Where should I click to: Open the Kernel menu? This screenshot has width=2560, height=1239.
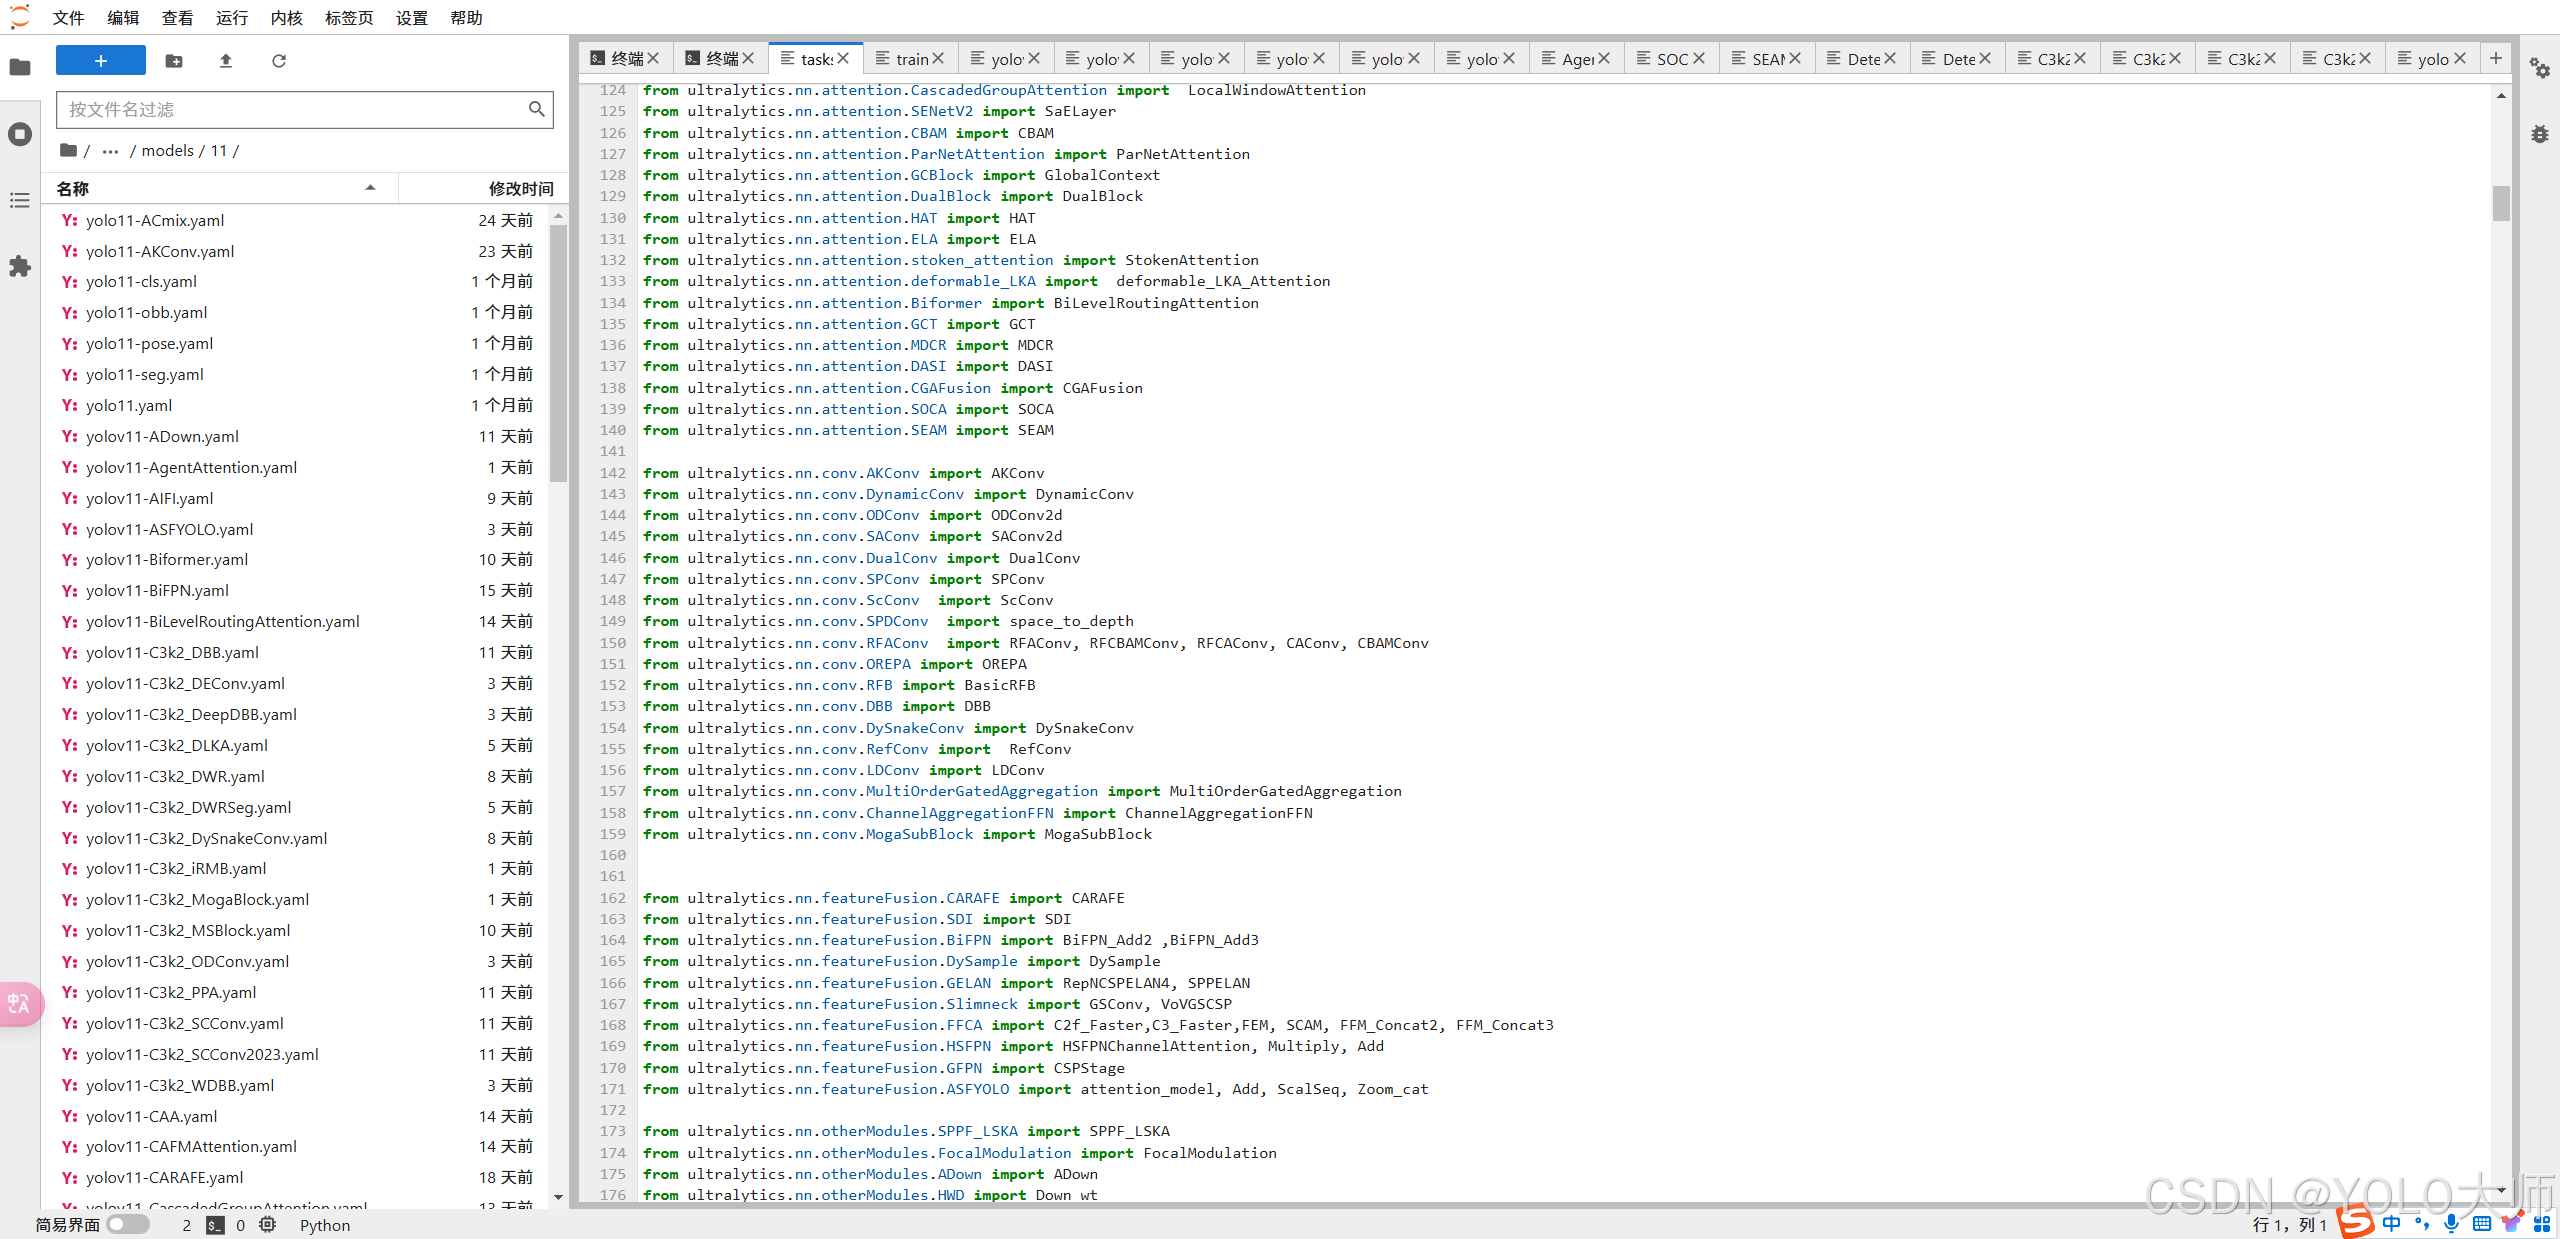click(x=286, y=18)
